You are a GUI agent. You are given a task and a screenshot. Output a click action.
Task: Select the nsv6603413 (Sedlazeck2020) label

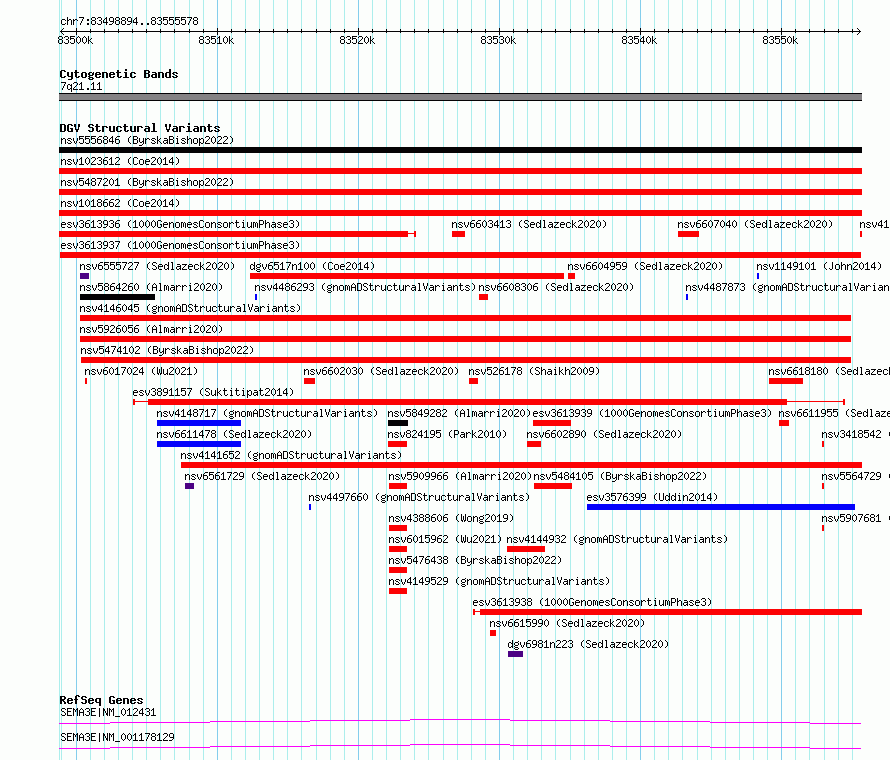click(529, 224)
